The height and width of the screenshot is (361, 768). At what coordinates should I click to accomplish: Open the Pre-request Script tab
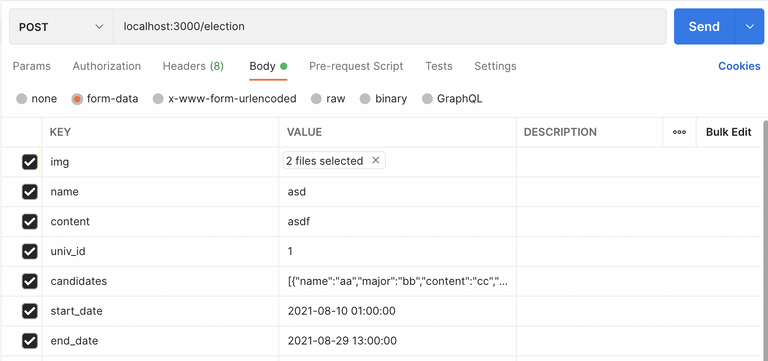(x=356, y=66)
